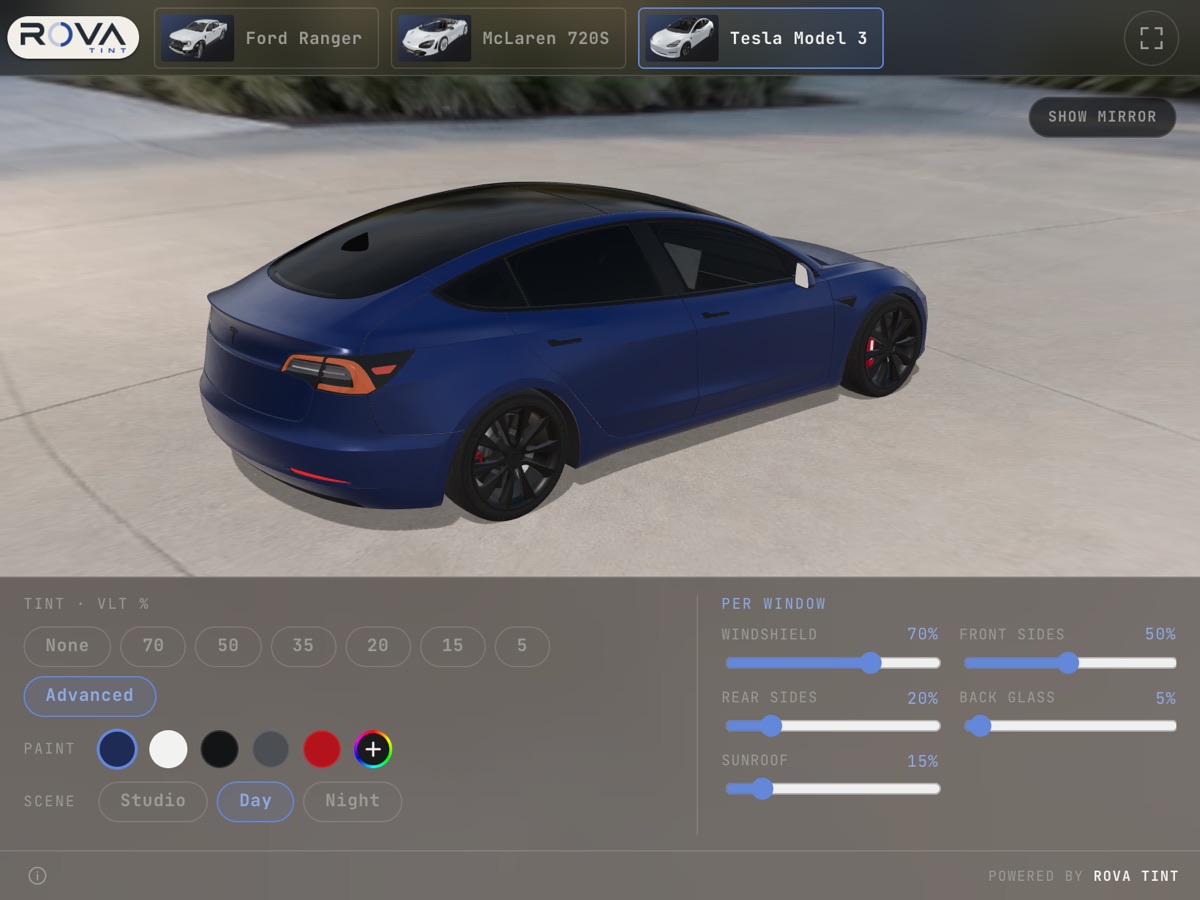Screen dimensions: 1200x900
Task: Click the Windshield 70% value
Action: click(922, 635)
